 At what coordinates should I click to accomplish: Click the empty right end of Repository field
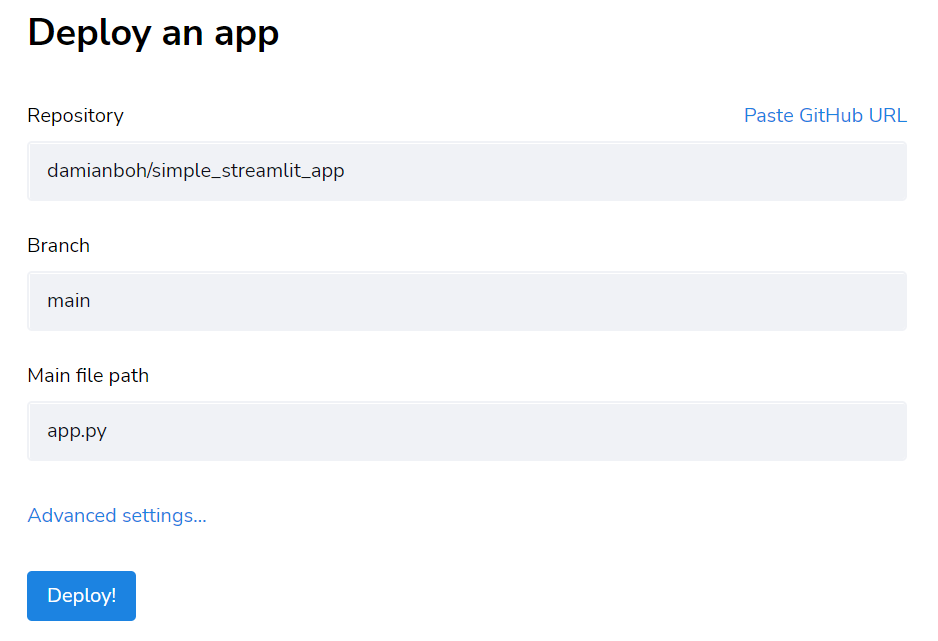(x=850, y=171)
